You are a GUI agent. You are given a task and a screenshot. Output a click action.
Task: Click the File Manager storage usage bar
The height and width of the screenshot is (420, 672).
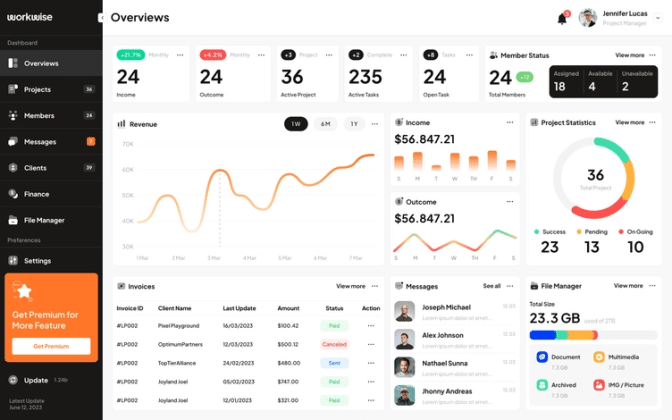(x=592, y=335)
